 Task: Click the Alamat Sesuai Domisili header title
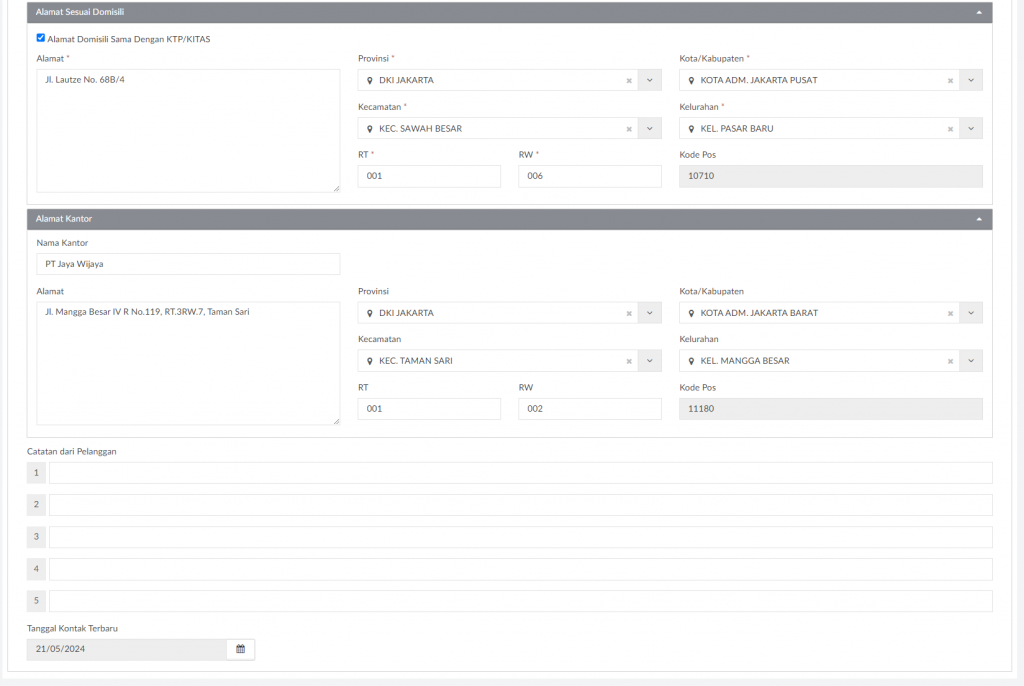point(80,12)
